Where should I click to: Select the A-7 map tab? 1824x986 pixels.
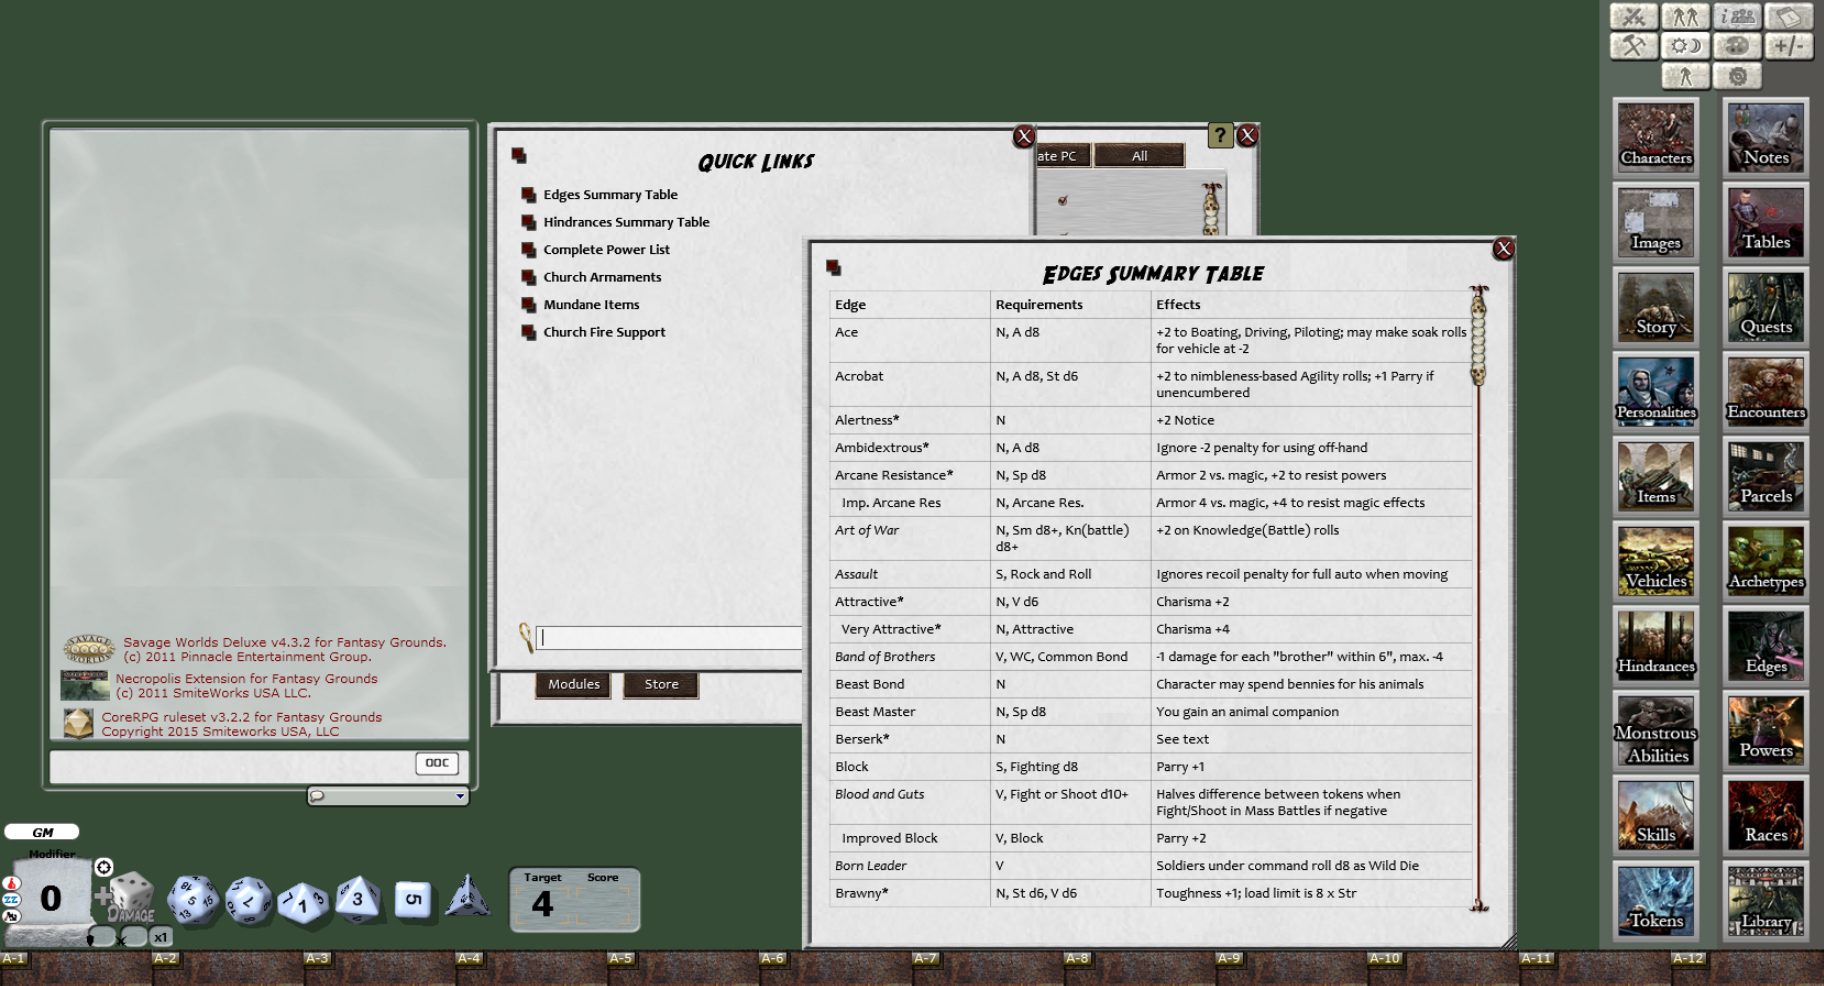coord(928,957)
